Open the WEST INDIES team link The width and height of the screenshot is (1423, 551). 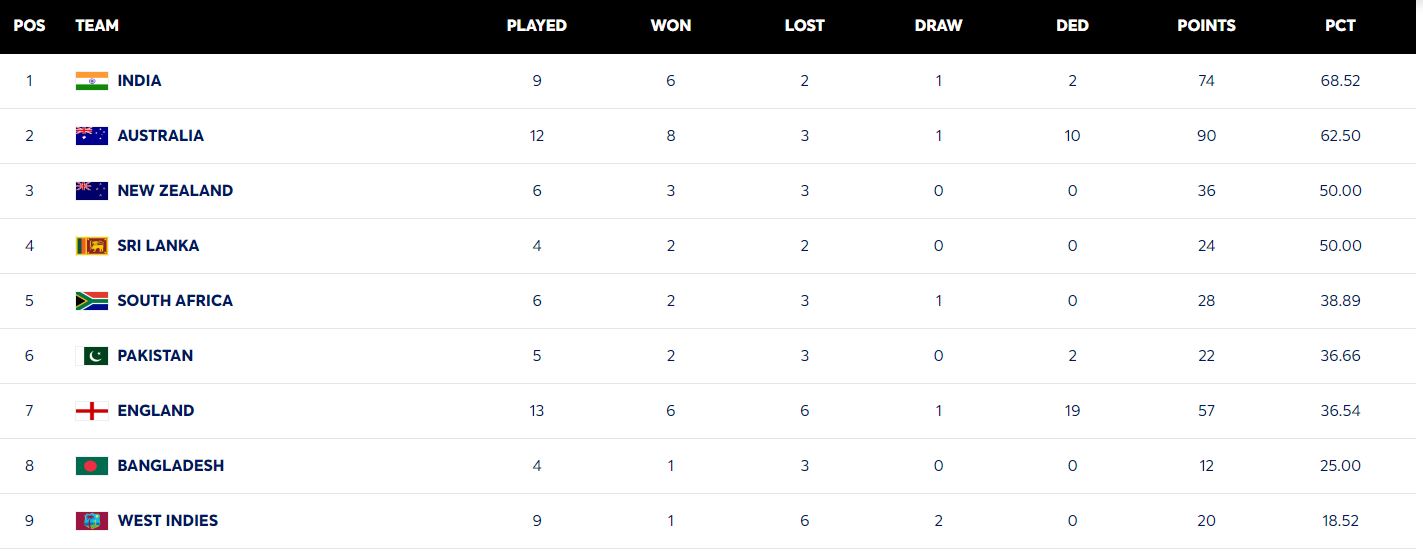point(167,521)
